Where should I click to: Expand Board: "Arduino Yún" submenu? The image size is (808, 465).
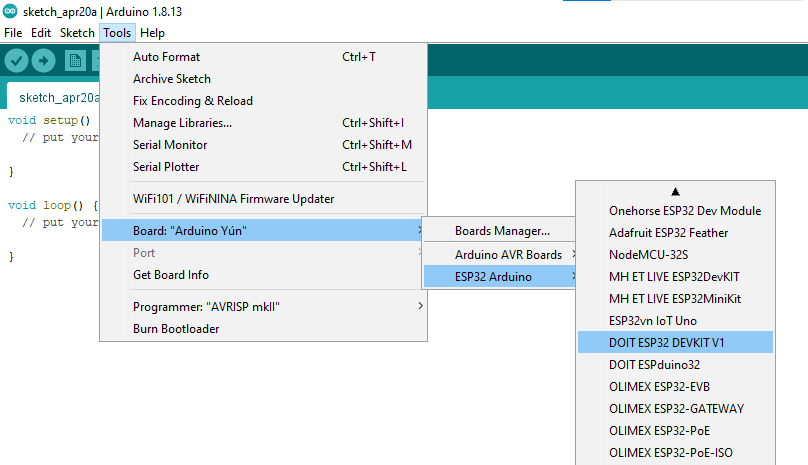point(263,230)
